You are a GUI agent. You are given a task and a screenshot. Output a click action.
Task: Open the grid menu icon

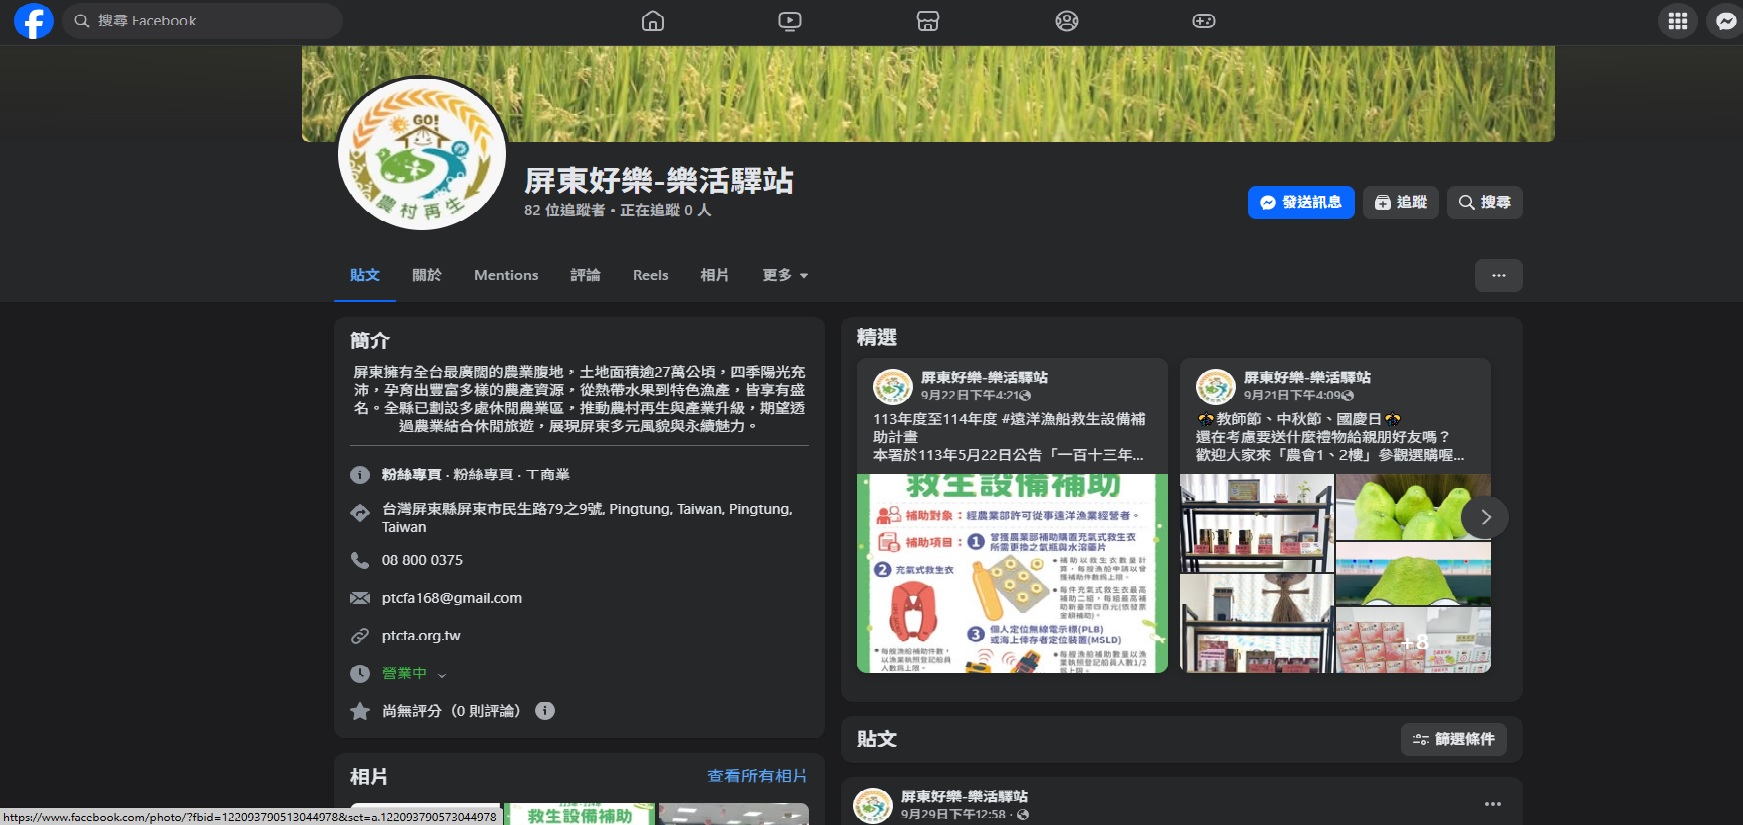click(1678, 21)
